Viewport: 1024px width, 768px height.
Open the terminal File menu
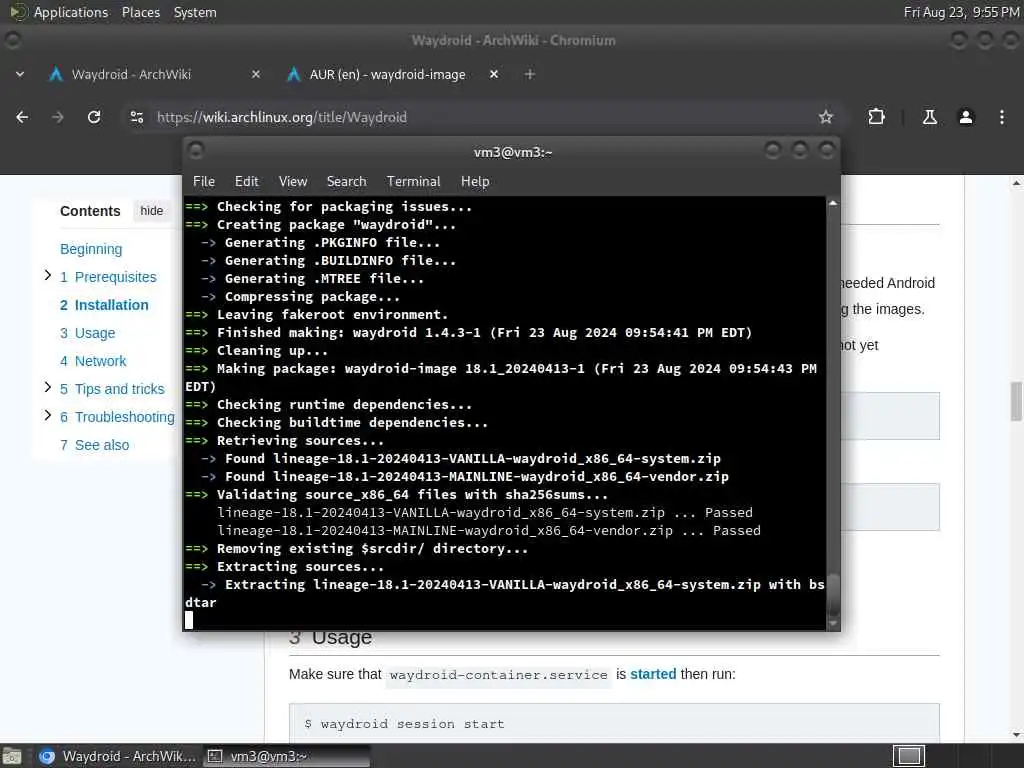click(x=204, y=182)
